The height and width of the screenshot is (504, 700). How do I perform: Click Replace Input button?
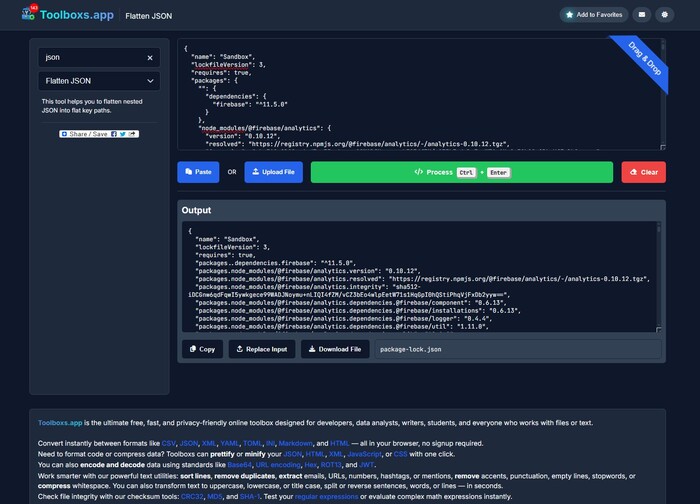[x=262, y=349]
